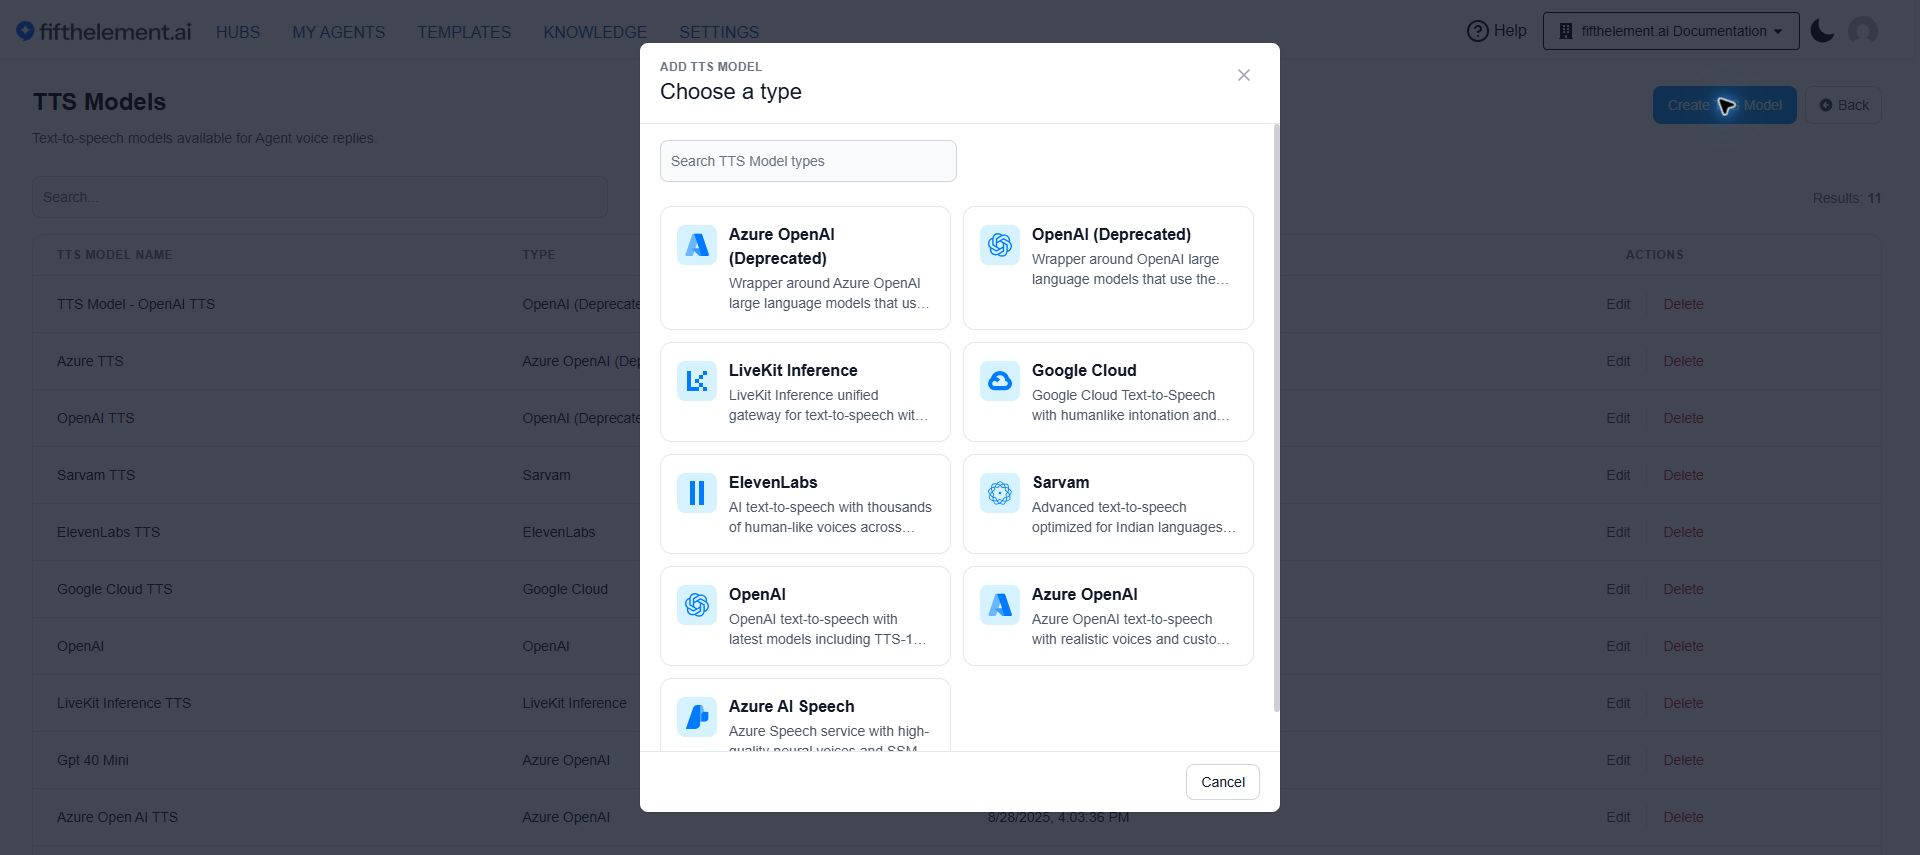The height and width of the screenshot is (855, 1920).
Task: Edit the TTS Model - OpenAI TTS row
Action: (x=1618, y=304)
